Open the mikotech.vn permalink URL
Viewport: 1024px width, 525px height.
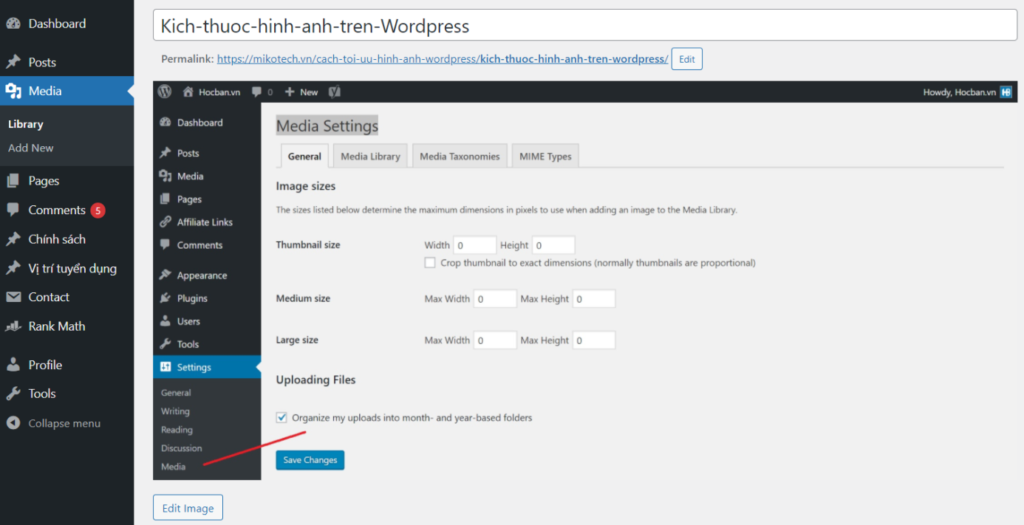pos(442,59)
